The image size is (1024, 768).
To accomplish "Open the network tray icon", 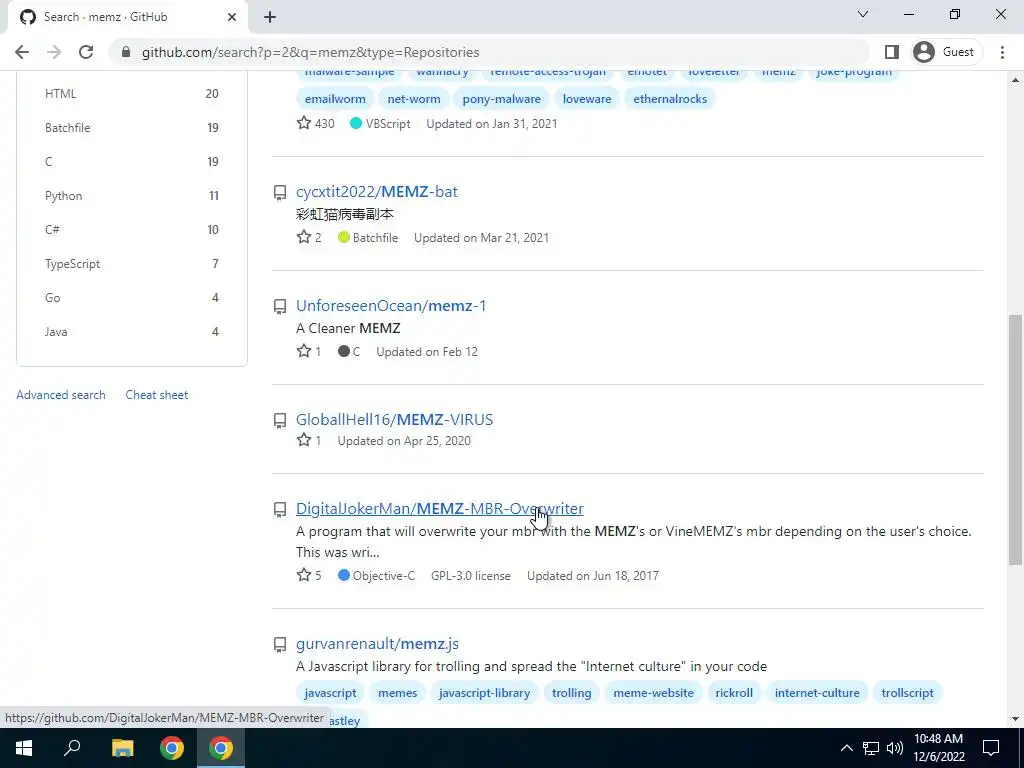I will click(x=871, y=748).
